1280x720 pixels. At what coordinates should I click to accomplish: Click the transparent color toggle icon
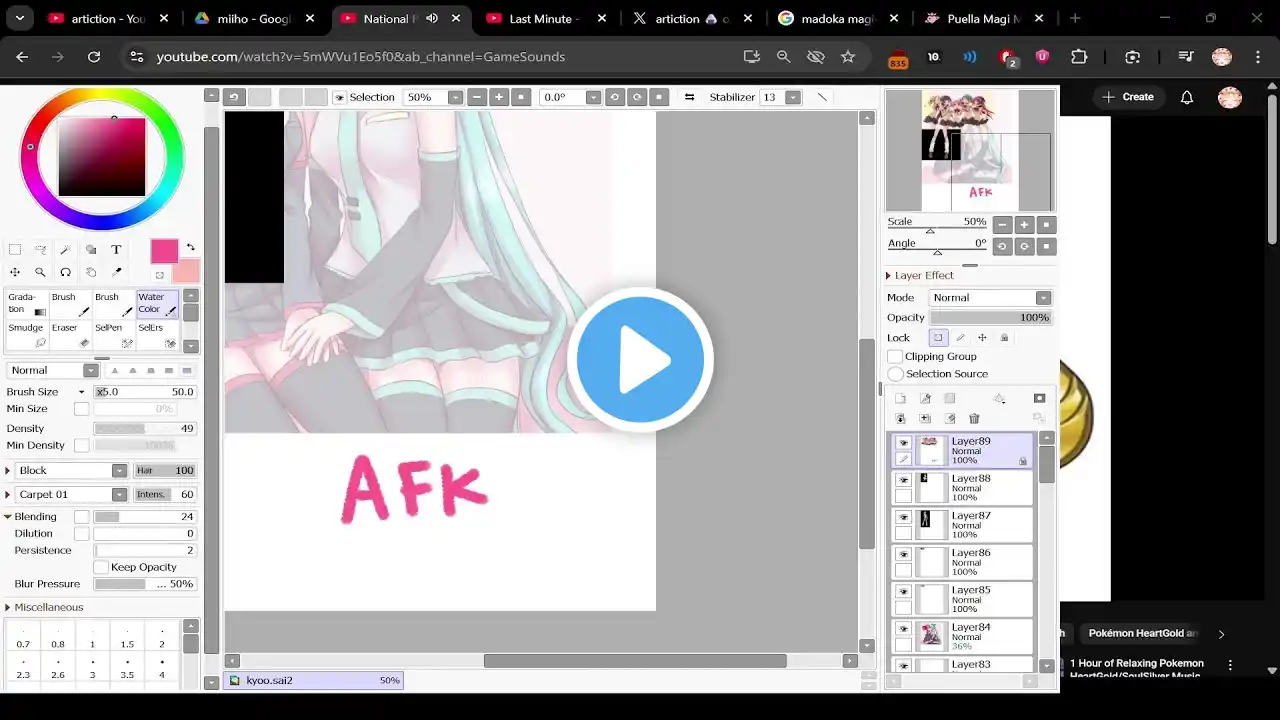[x=159, y=275]
